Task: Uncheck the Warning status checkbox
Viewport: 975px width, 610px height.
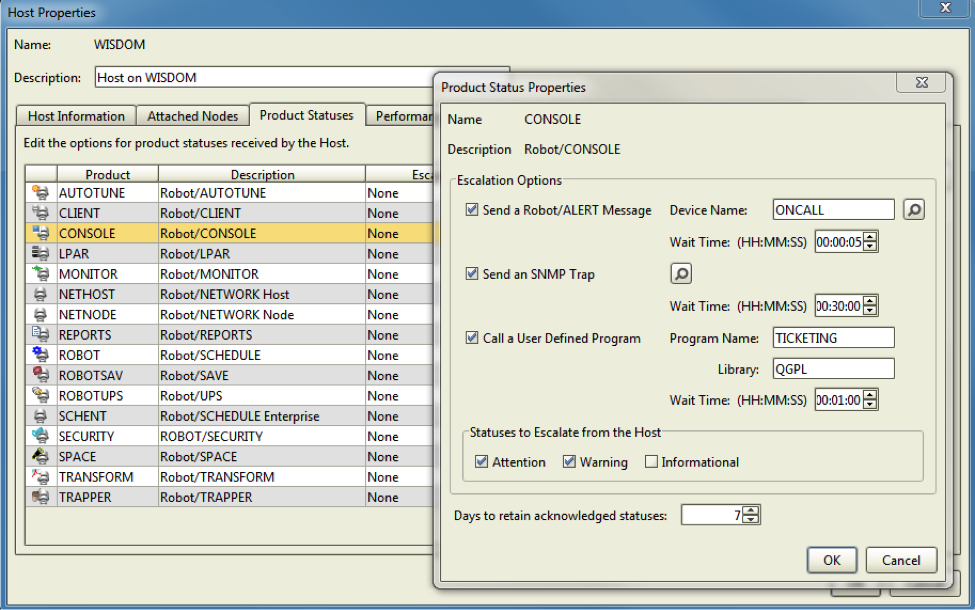Action: coord(569,461)
